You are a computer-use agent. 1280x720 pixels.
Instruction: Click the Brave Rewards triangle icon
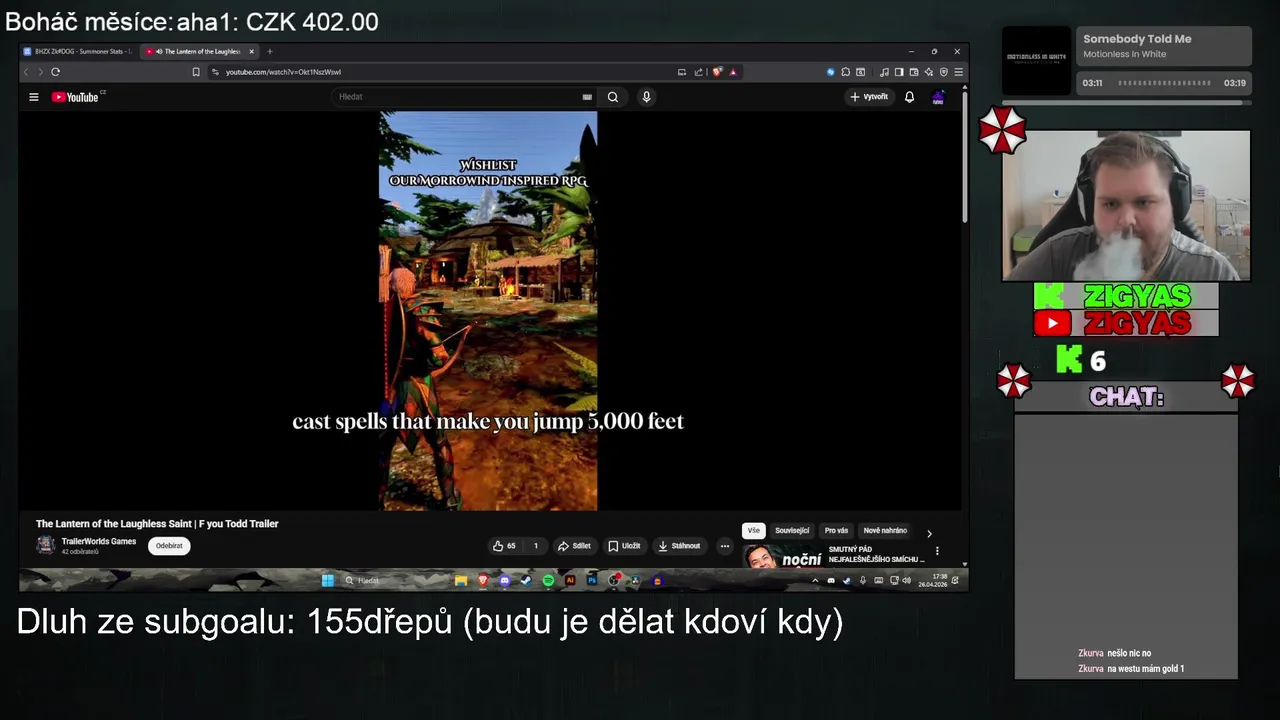click(733, 72)
